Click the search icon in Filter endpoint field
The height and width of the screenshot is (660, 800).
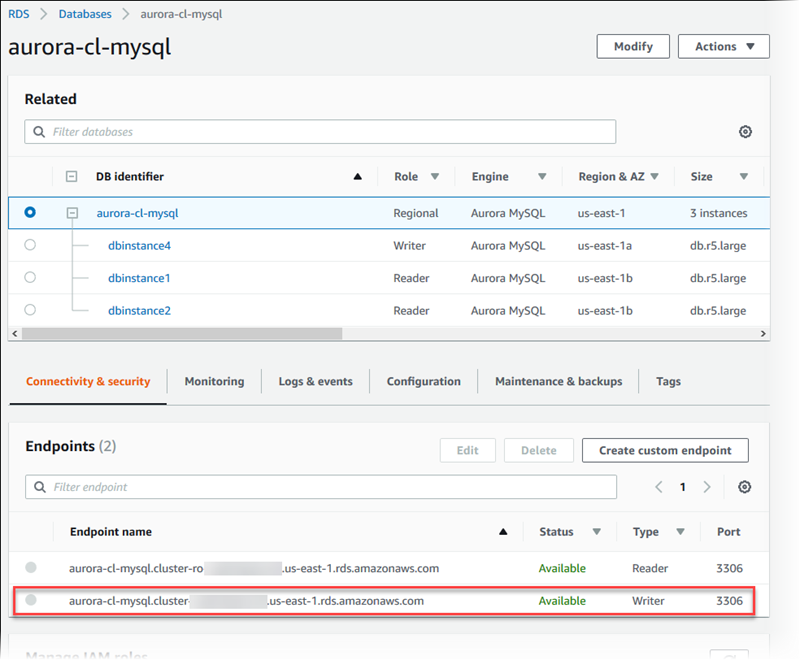click(38, 487)
